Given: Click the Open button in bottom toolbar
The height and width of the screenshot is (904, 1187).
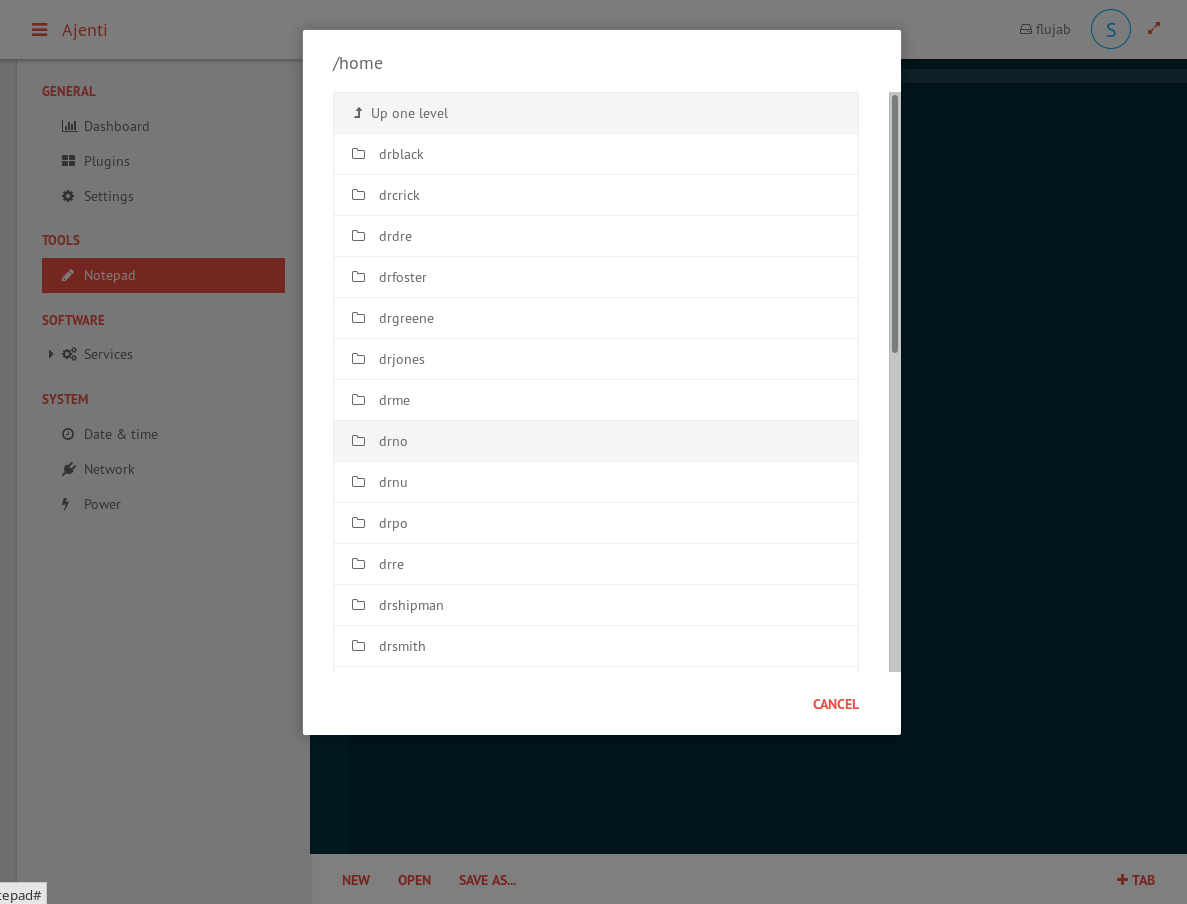Looking at the screenshot, I should [x=414, y=880].
